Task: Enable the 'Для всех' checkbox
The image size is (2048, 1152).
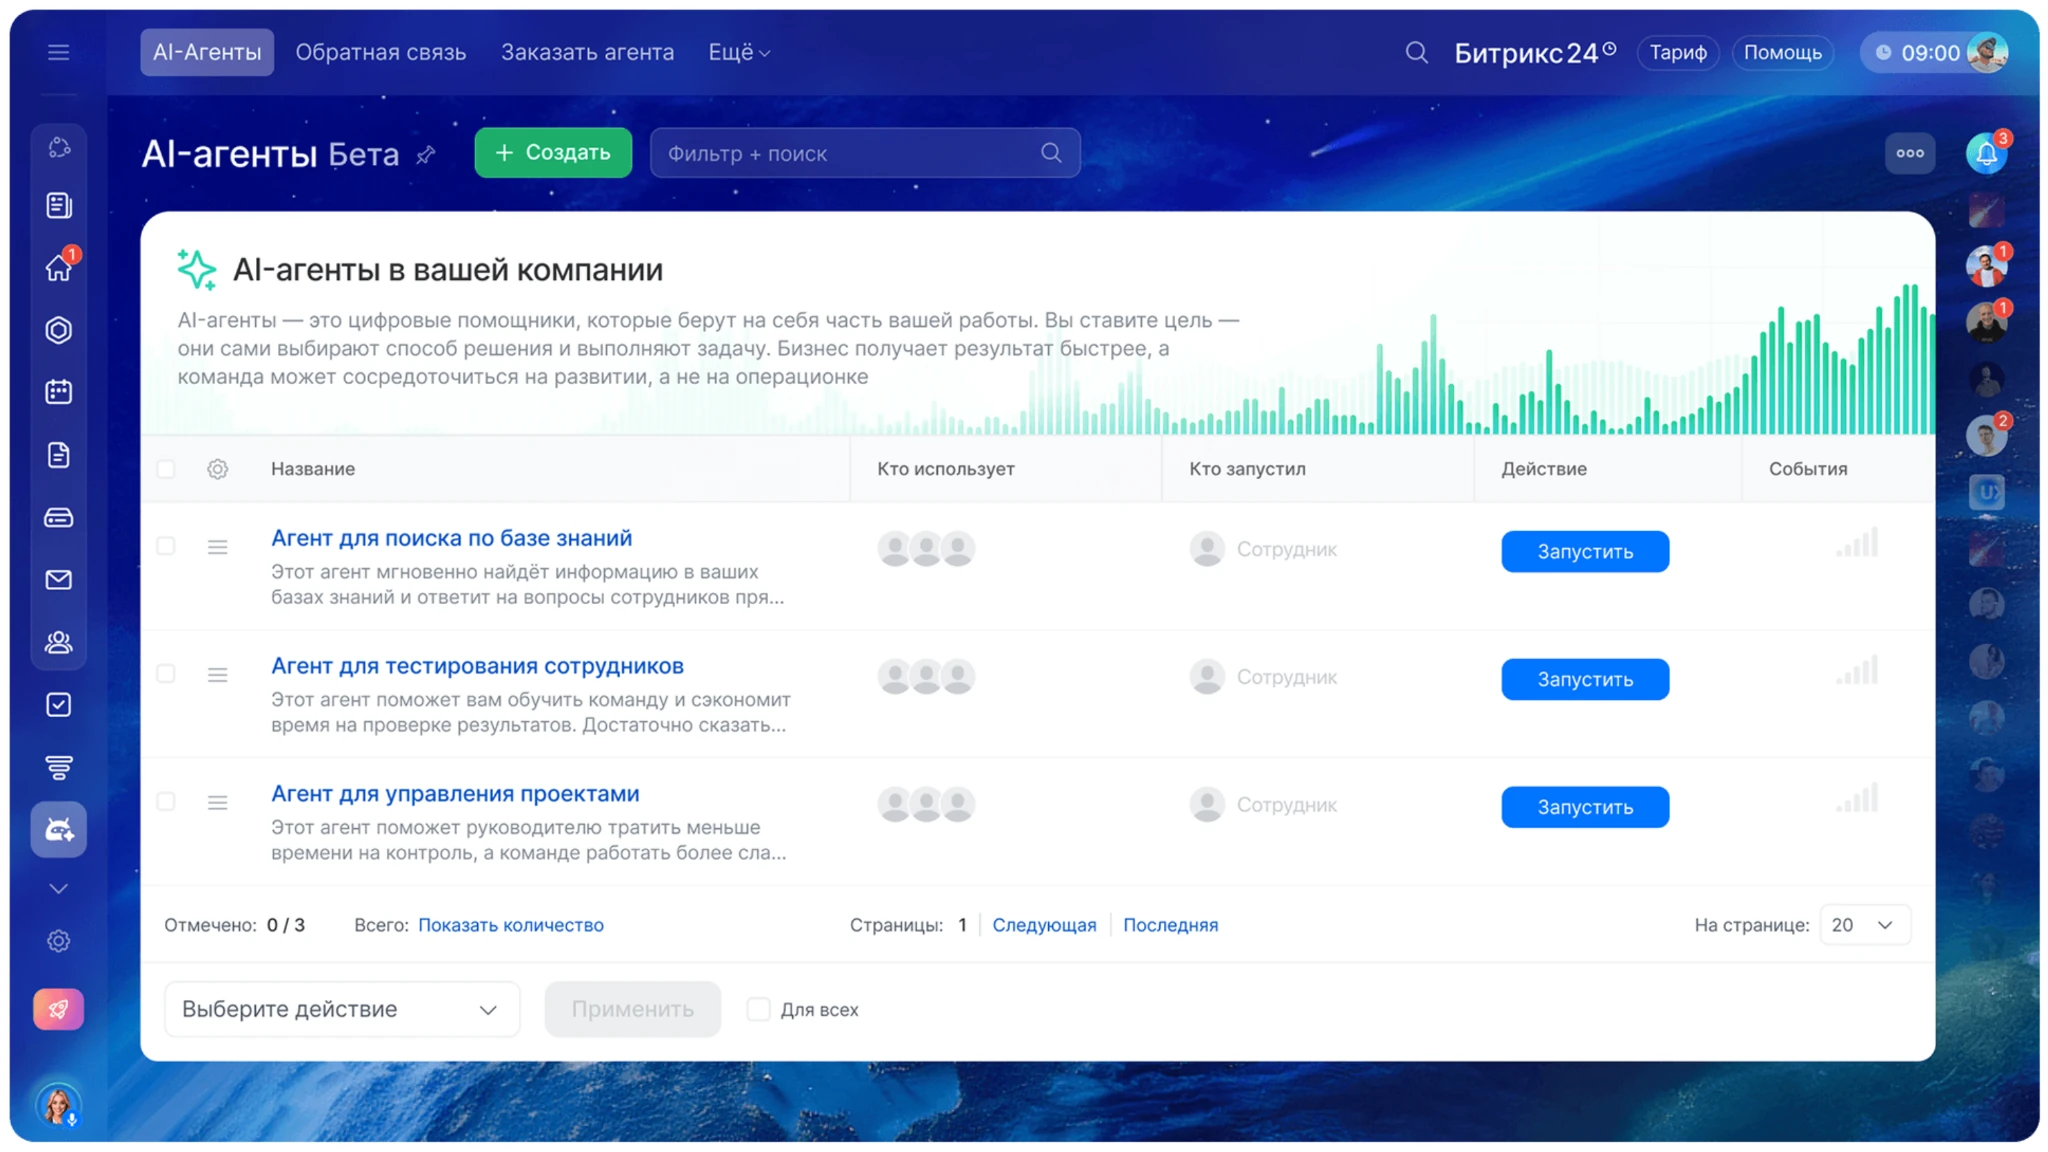Action: (758, 1009)
